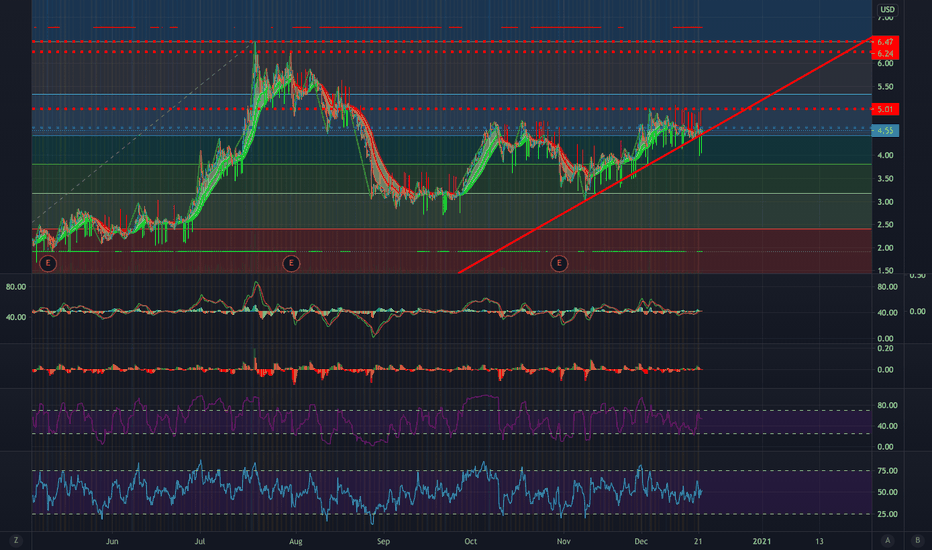Click the 50.00 oscillator scale value

tap(887, 492)
